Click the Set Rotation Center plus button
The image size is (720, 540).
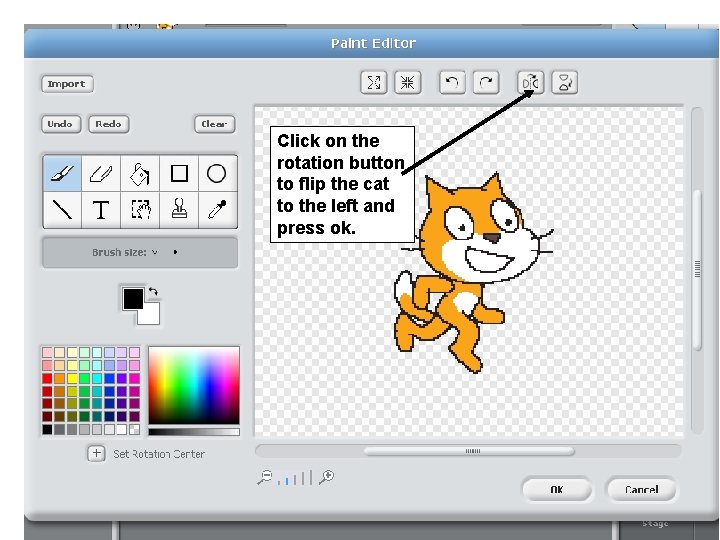96,453
